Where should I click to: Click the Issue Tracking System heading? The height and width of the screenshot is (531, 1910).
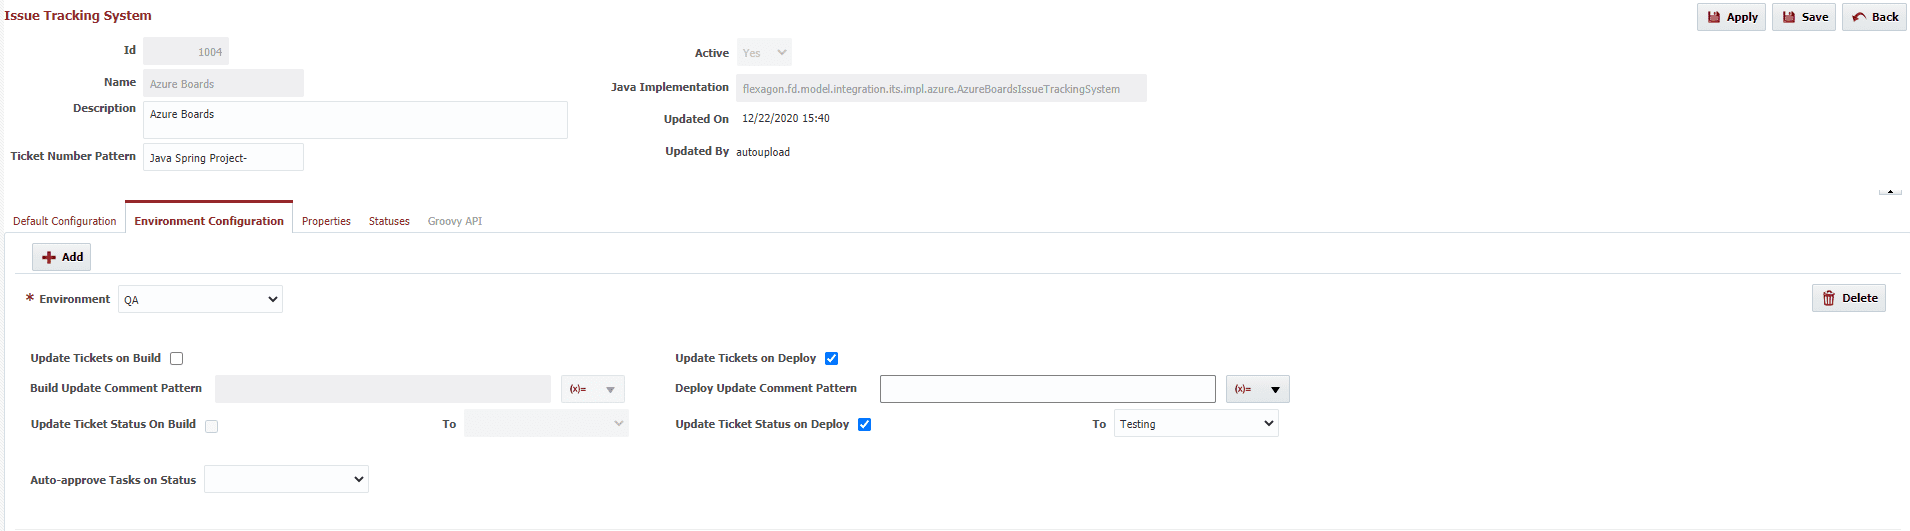(x=78, y=15)
